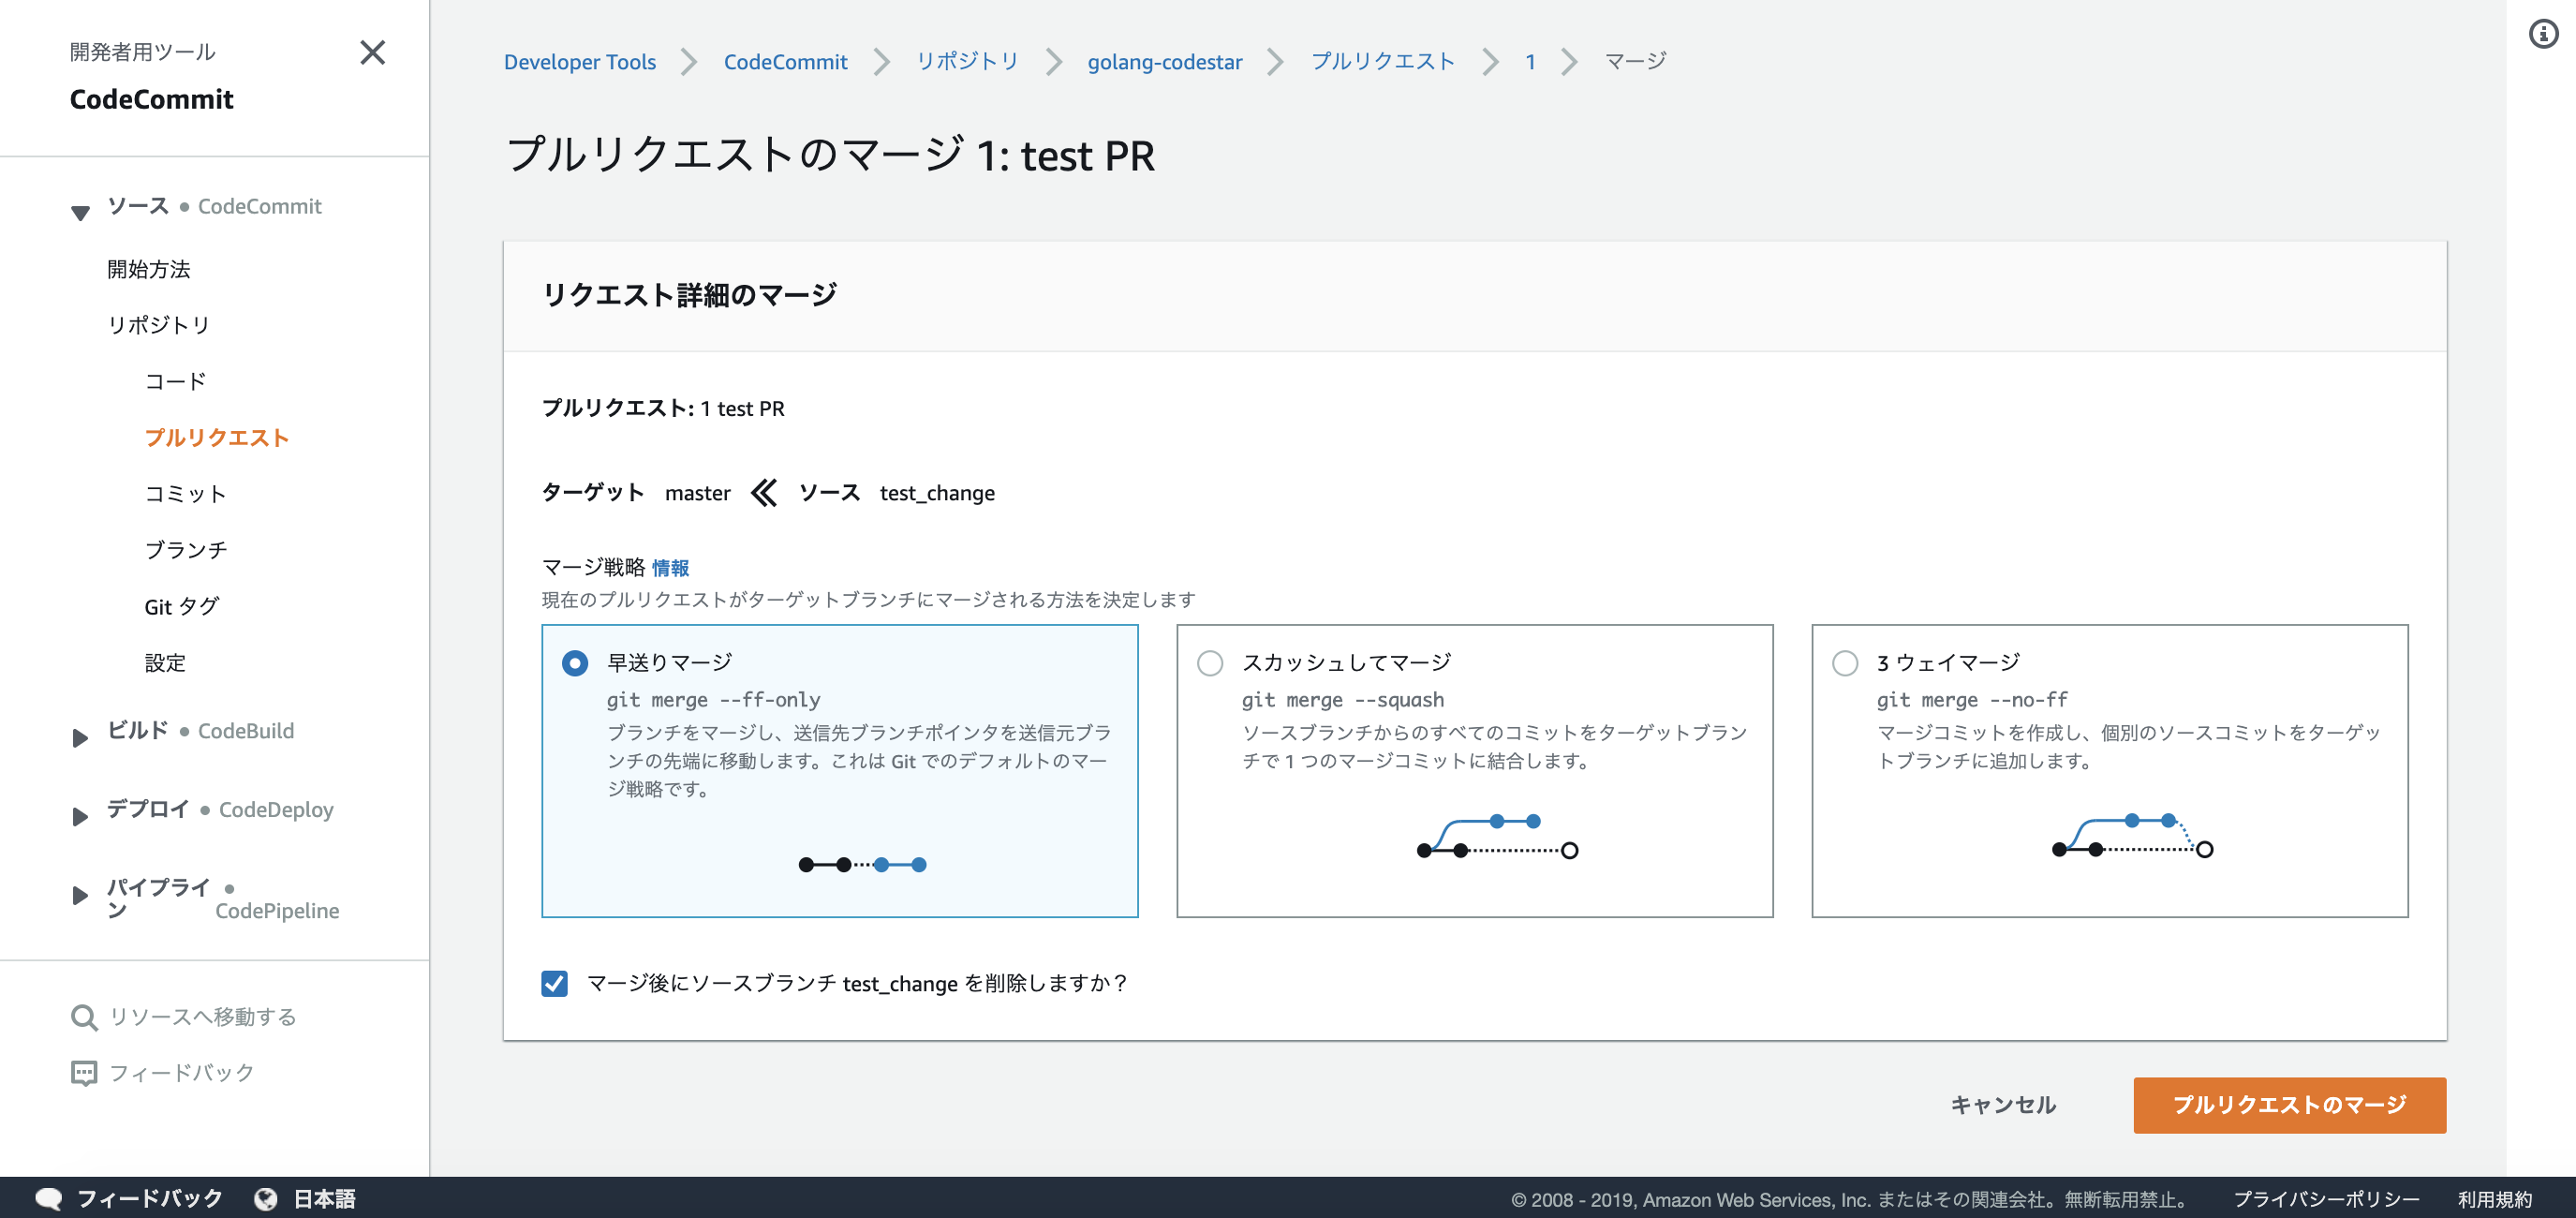The width and height of the screenshot is (2576, 1218).
Task: Click the リクエスト詳細のマージ panel heading
Action: 689,295
